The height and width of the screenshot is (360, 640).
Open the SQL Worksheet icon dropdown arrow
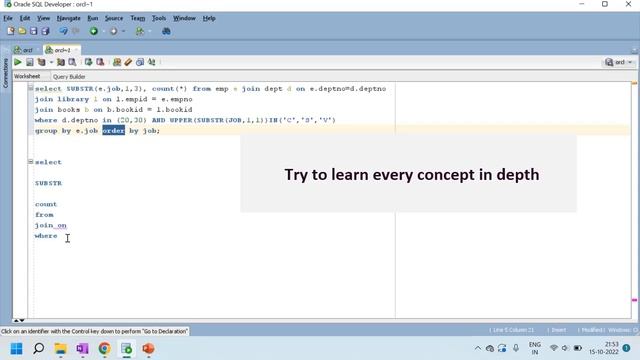[x=149, y=31]
